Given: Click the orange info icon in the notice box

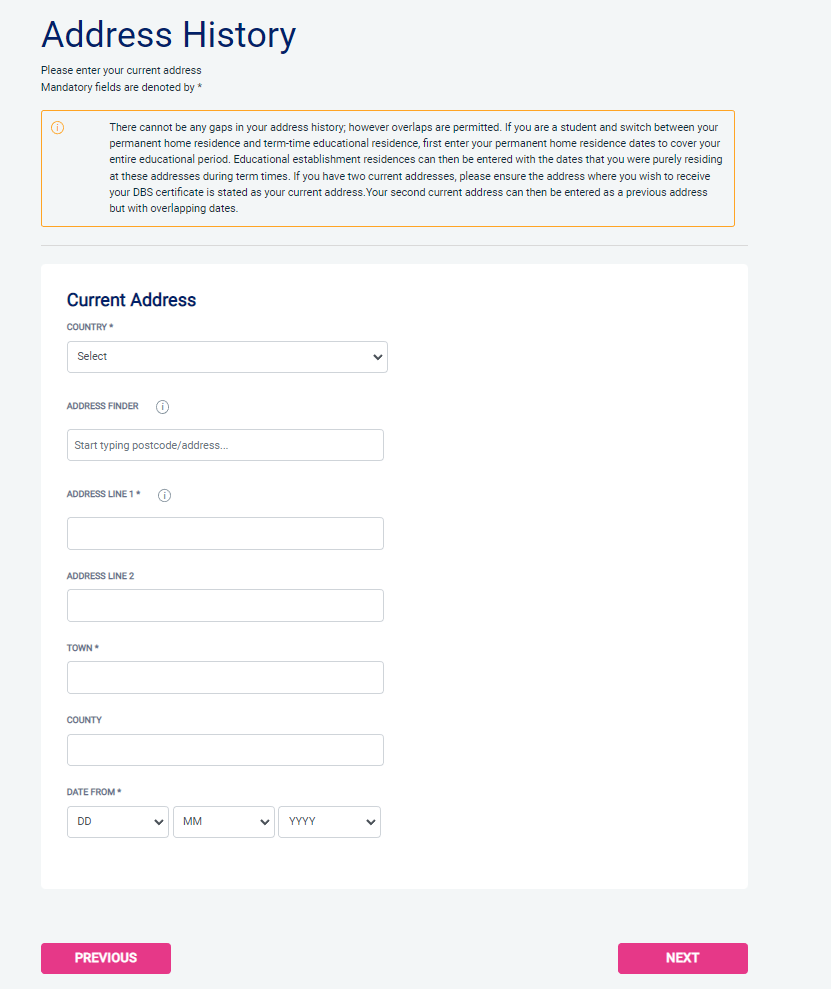Looking at the screenshot, I should coord(57,128).
